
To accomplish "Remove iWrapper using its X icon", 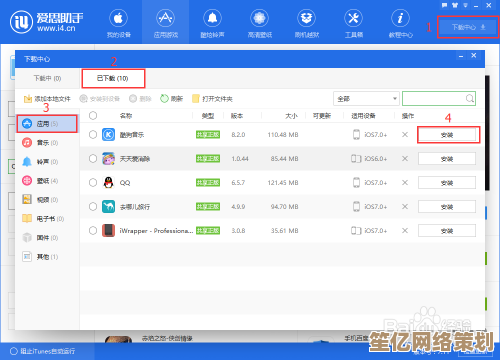I will click(x=405, y=231).
